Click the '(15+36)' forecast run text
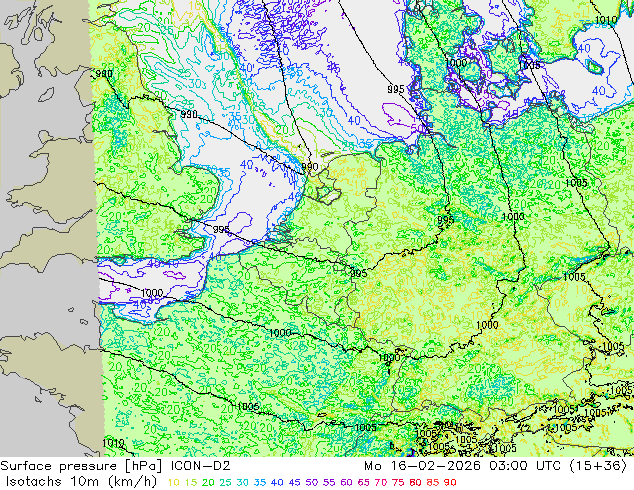This screenshot has width=634, height=490. (x=598, y=466)
